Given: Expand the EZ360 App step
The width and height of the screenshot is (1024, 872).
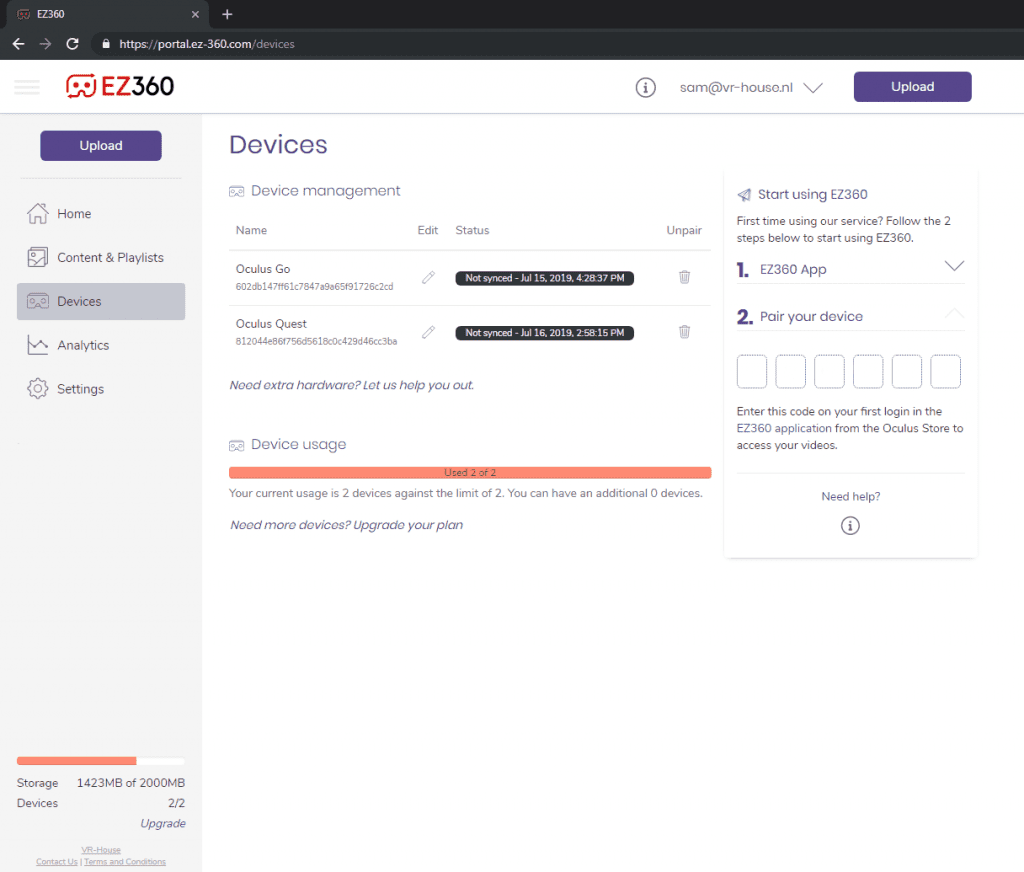Looking at the screenshot, I should (954, 267).
